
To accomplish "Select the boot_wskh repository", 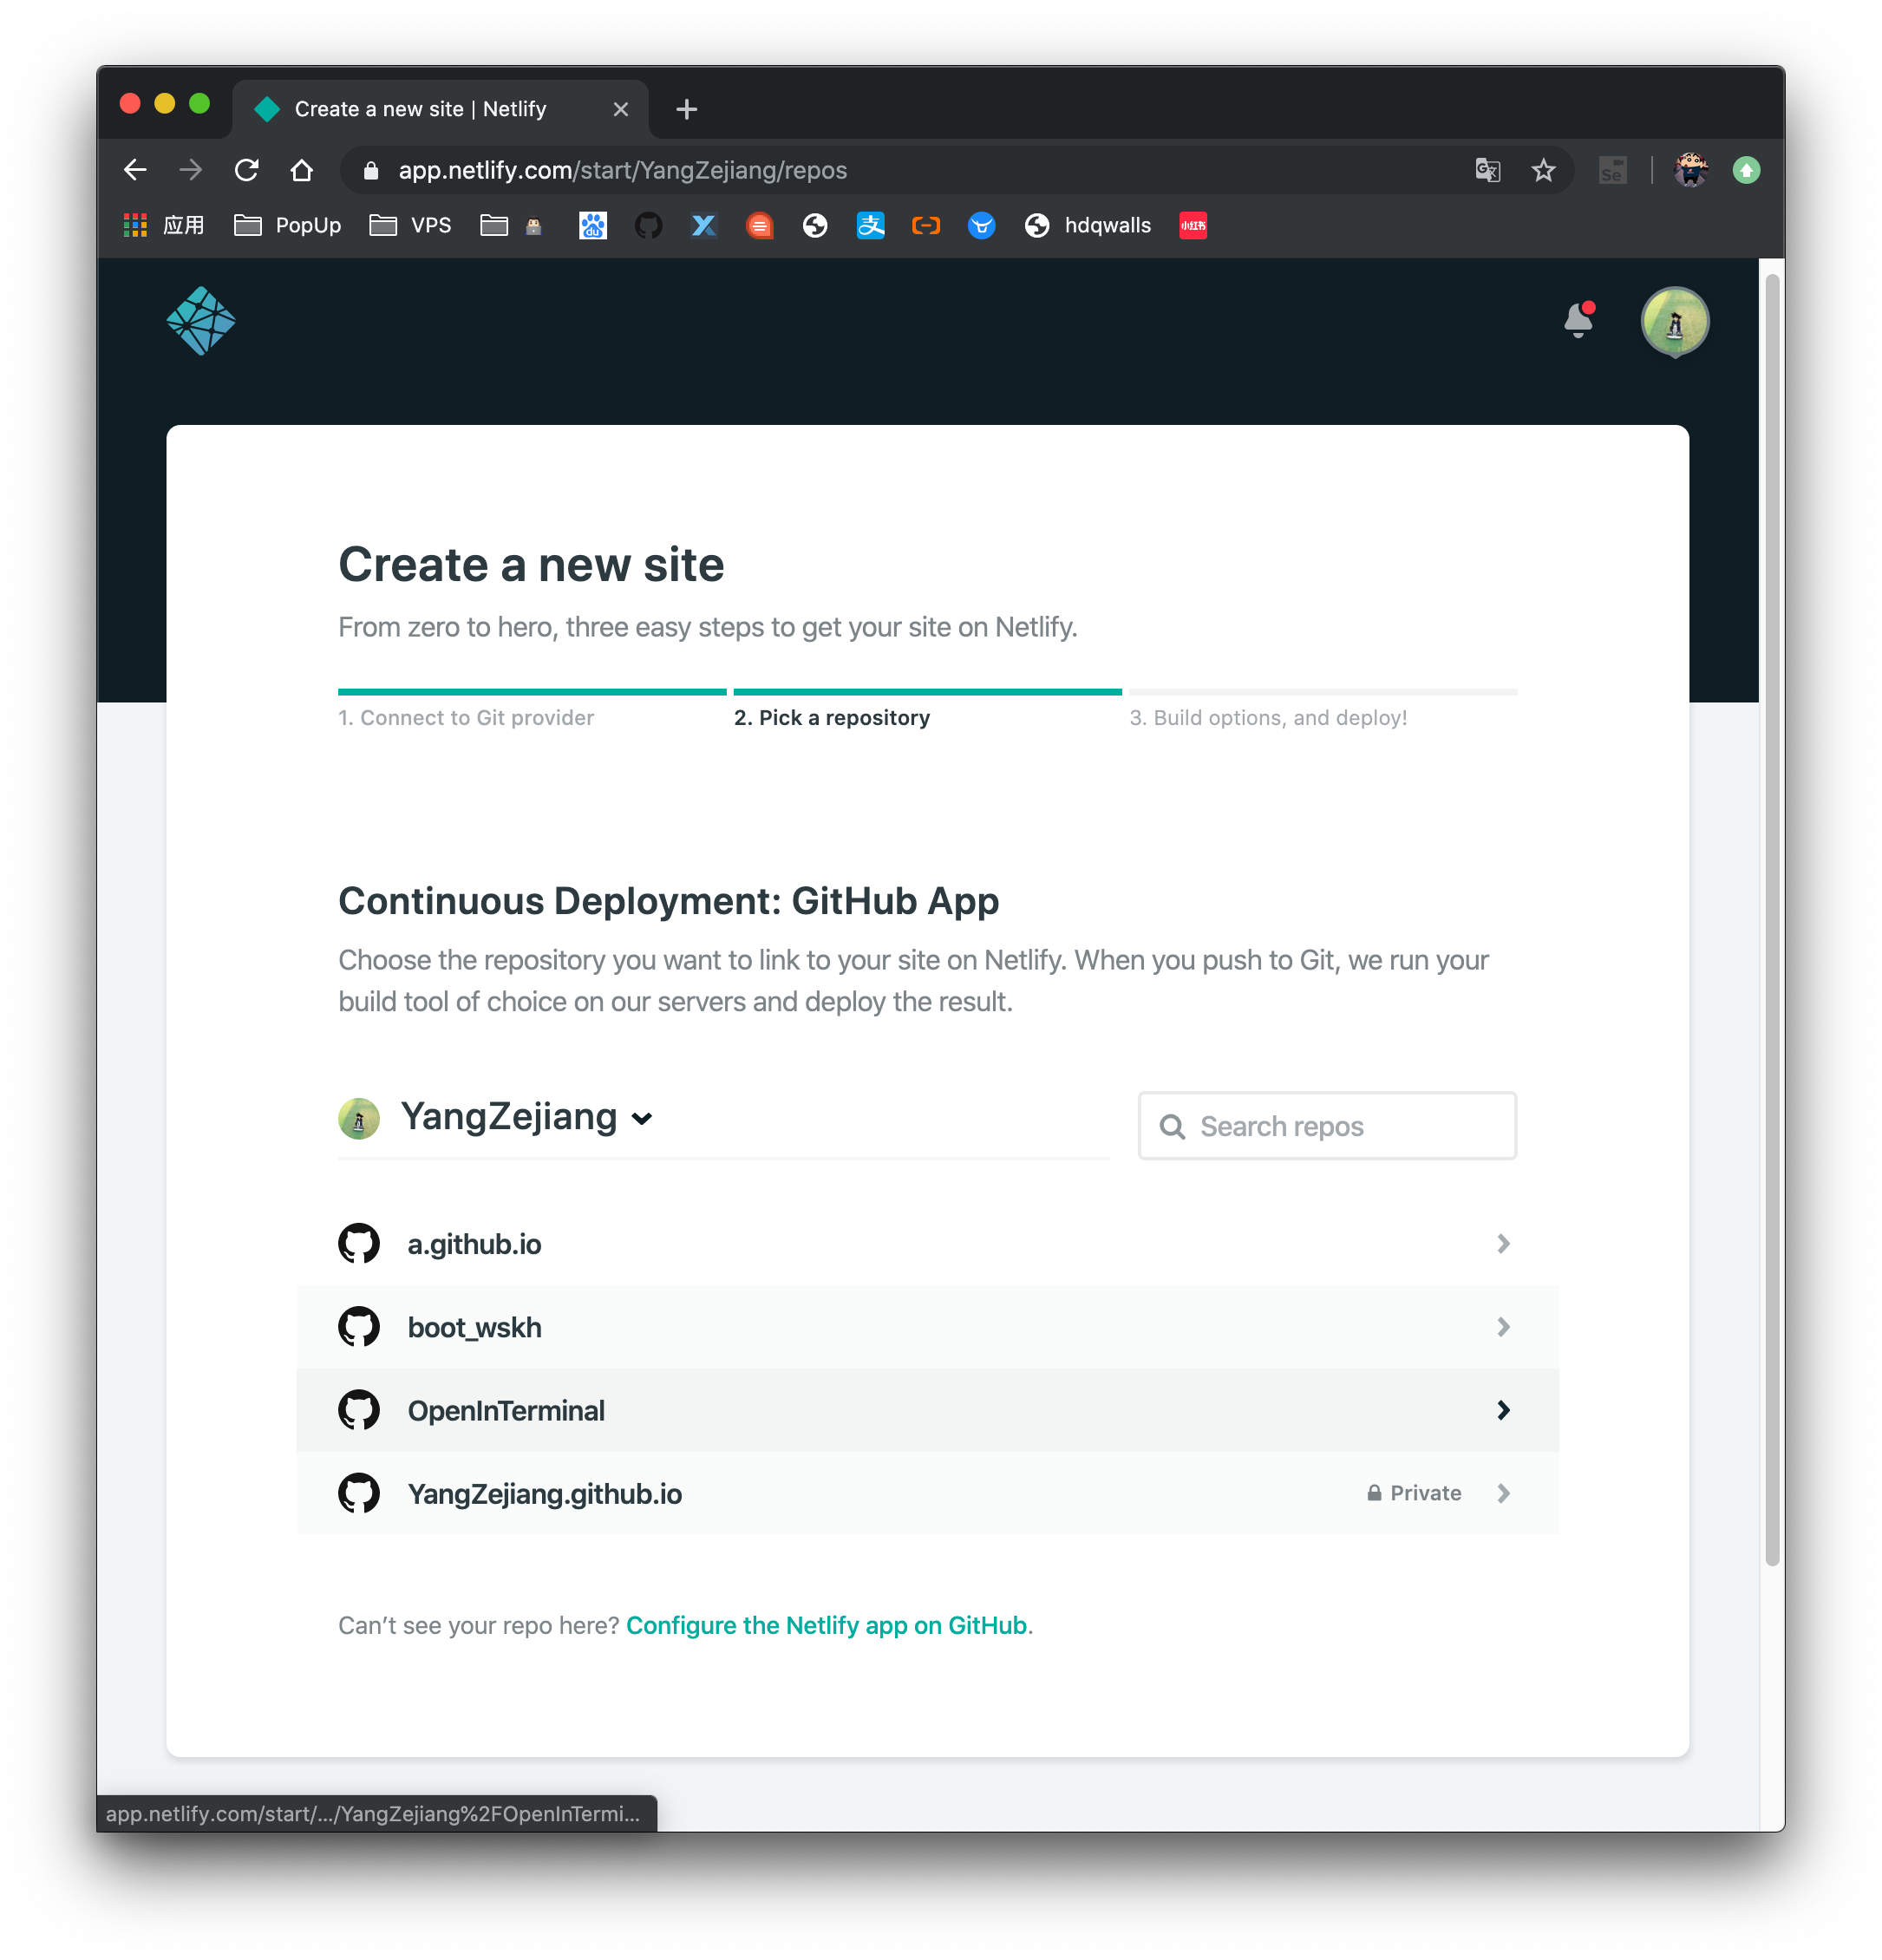I will coord(927,1327).
